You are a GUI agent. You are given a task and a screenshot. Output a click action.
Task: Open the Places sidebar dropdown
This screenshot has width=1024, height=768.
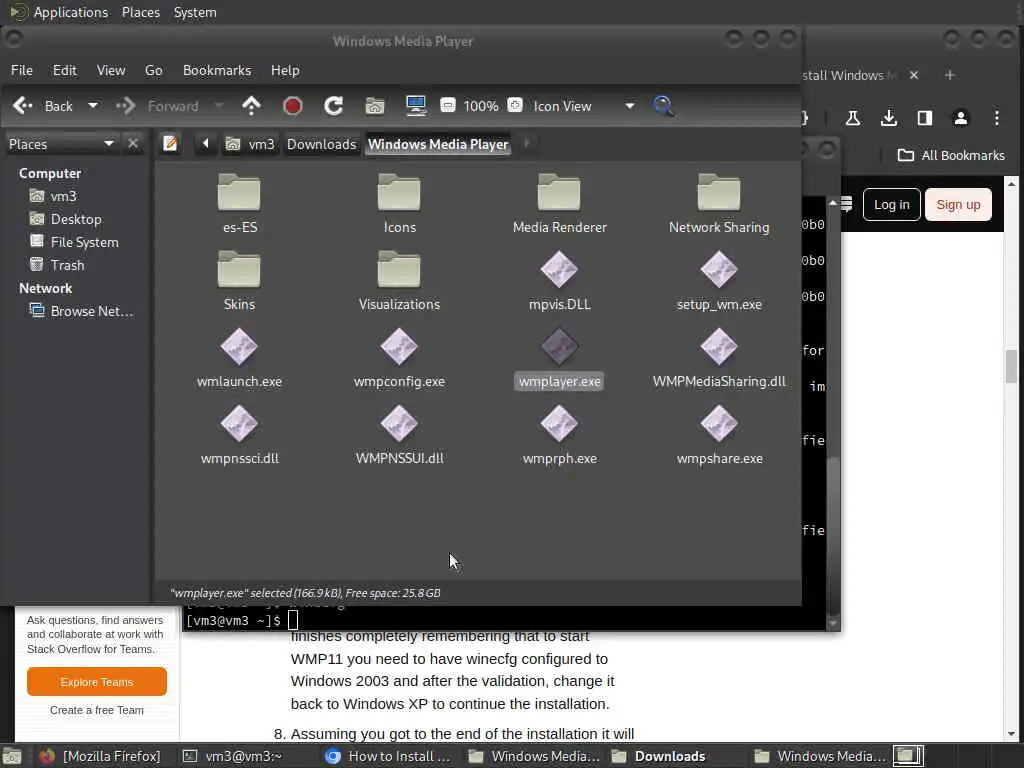pos(61,144)
